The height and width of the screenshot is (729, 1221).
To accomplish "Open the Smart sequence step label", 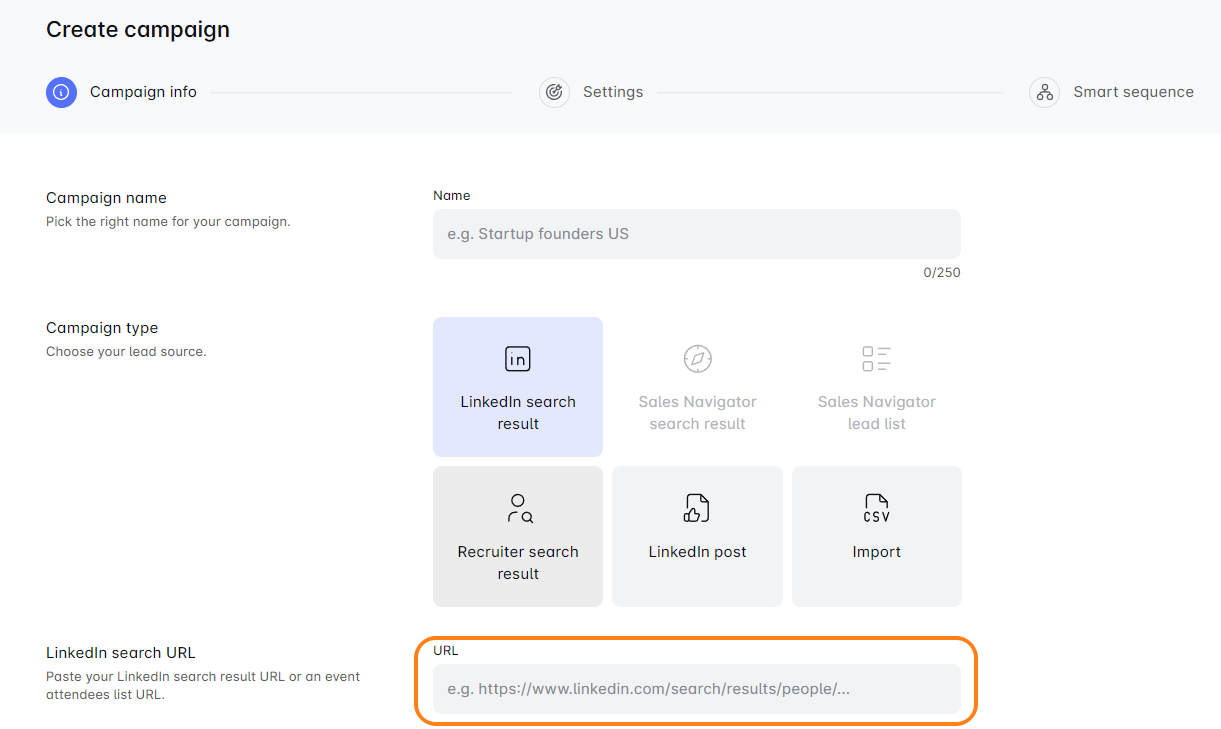I will (x=1133, y=92).
